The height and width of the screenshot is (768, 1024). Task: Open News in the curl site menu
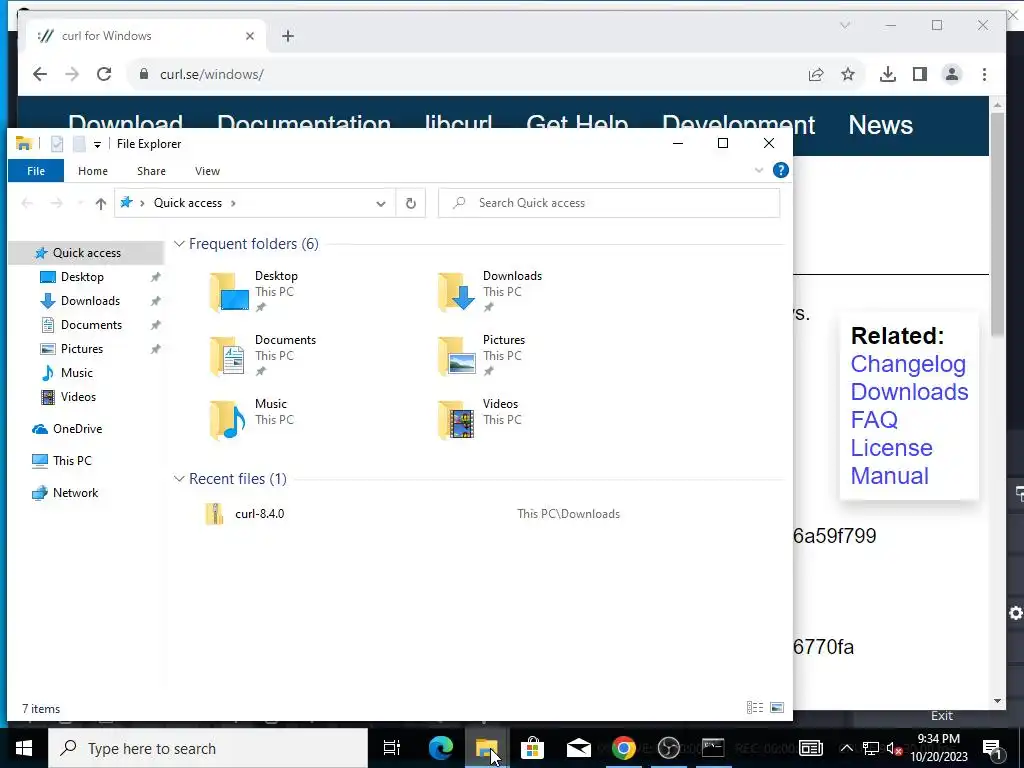click(x=880, y=125)
